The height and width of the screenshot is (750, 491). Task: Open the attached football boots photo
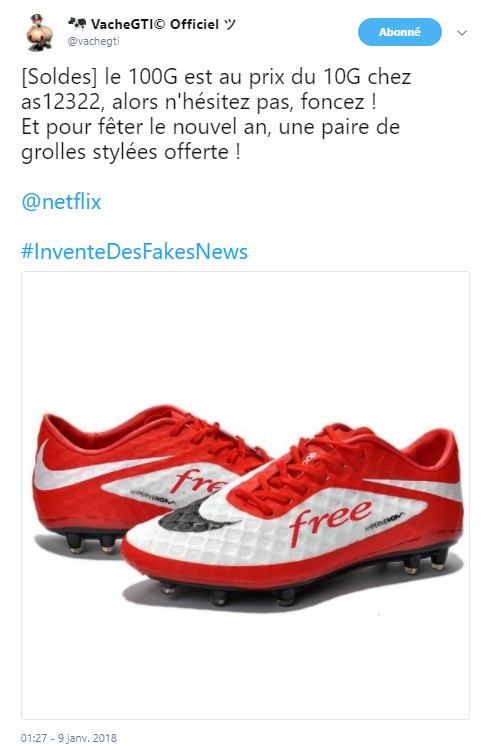click(x=245, y=495)
